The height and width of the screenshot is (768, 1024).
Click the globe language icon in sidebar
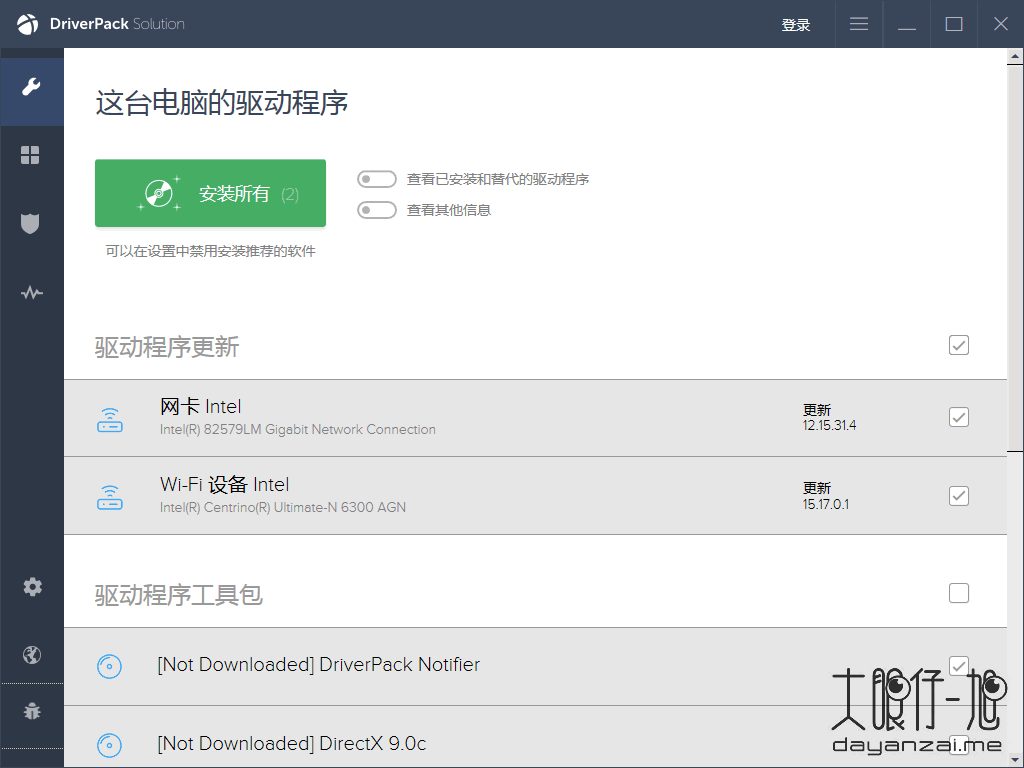(32, 654)
